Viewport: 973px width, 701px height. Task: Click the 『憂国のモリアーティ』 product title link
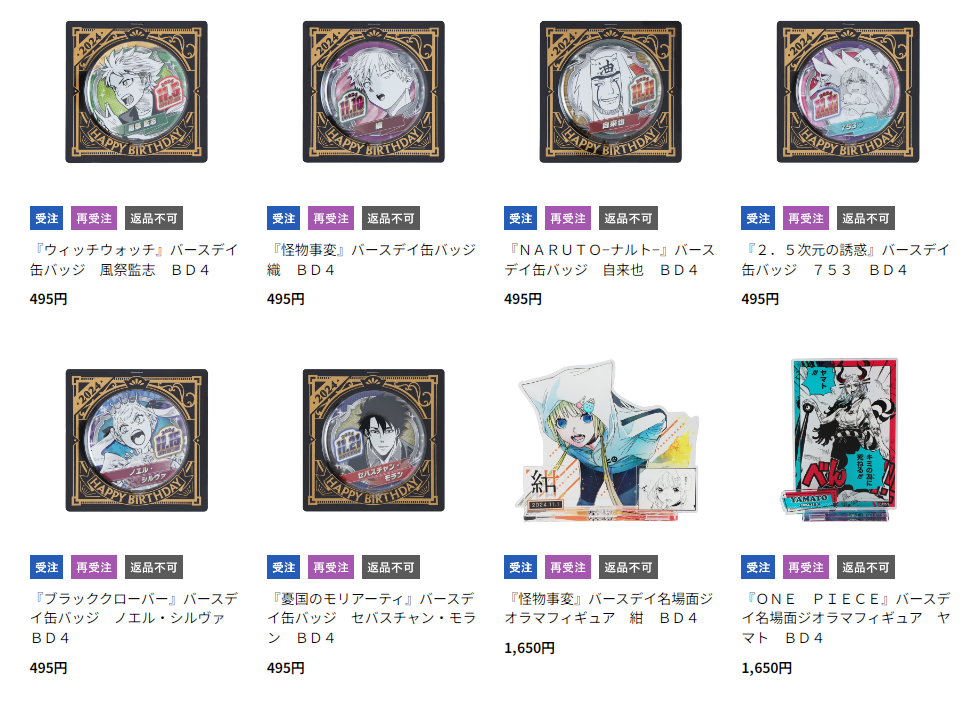point(372,618)
